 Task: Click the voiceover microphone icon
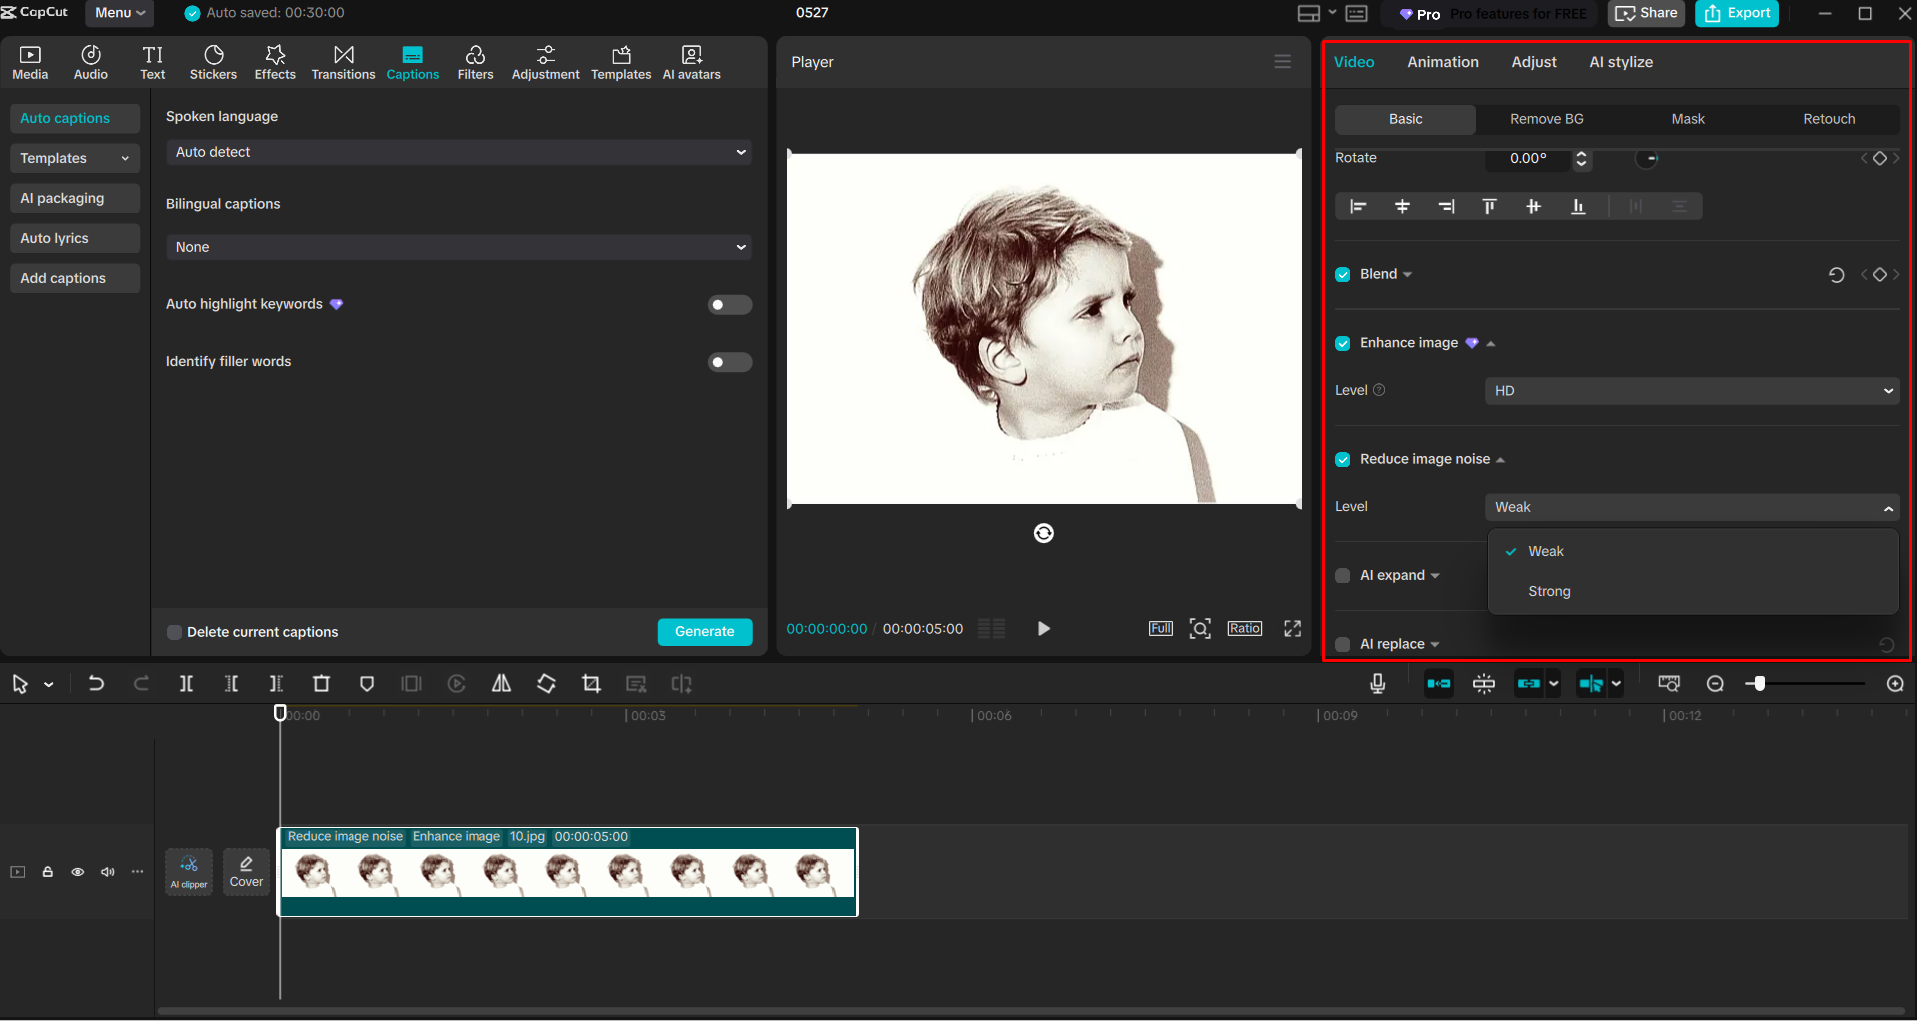[x=1377, y=683]
